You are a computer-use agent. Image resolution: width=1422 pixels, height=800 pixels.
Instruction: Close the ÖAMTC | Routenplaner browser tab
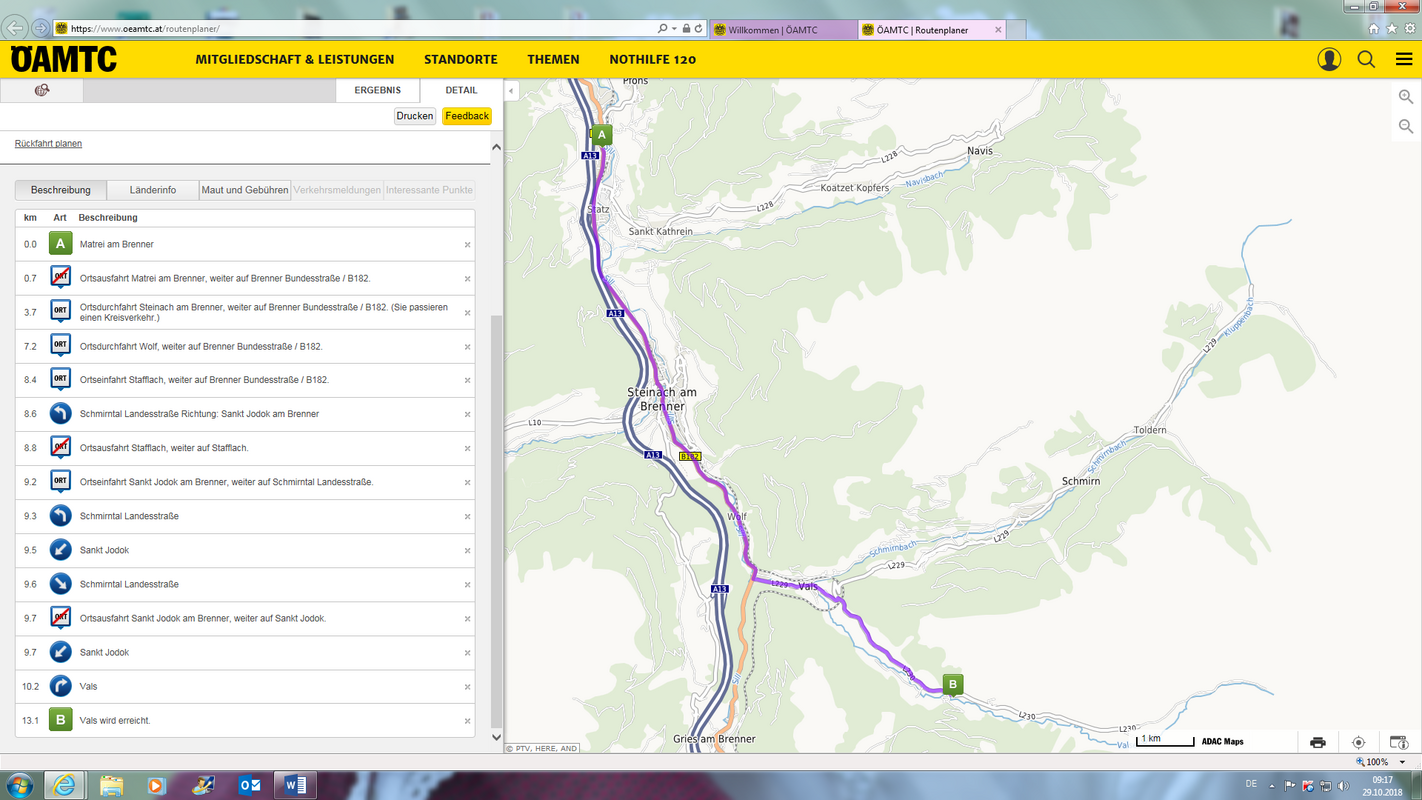pos(998,30)
